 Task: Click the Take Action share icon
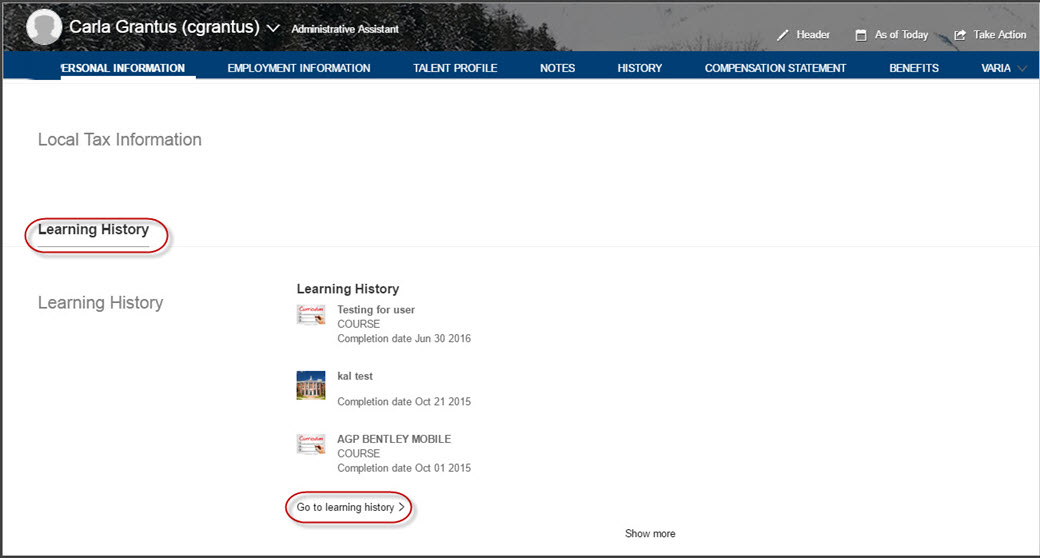[x=960, y=35]
